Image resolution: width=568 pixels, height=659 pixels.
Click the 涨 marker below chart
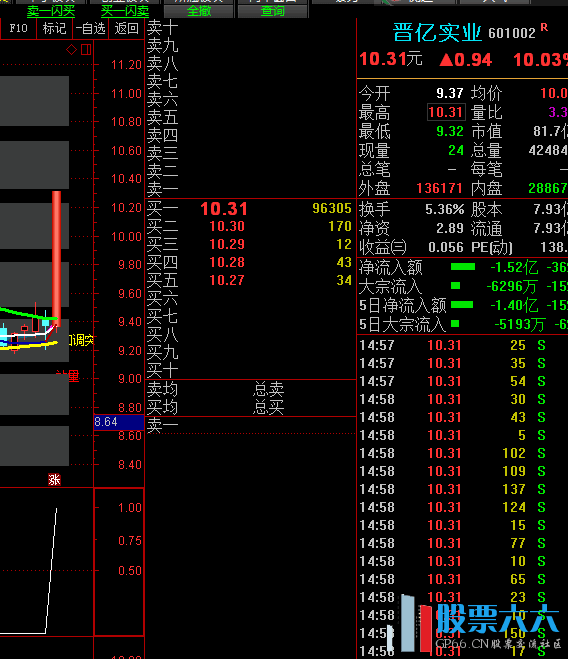coord(54,480)
